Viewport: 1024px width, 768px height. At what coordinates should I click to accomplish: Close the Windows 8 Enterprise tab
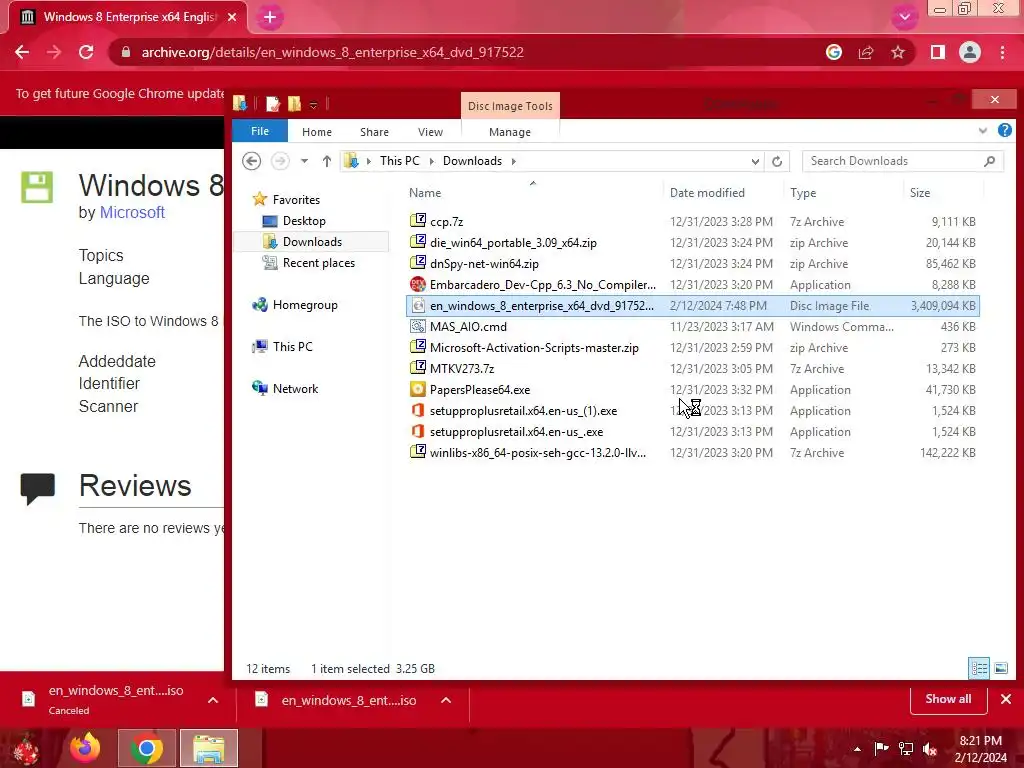[x=232, y=17]
